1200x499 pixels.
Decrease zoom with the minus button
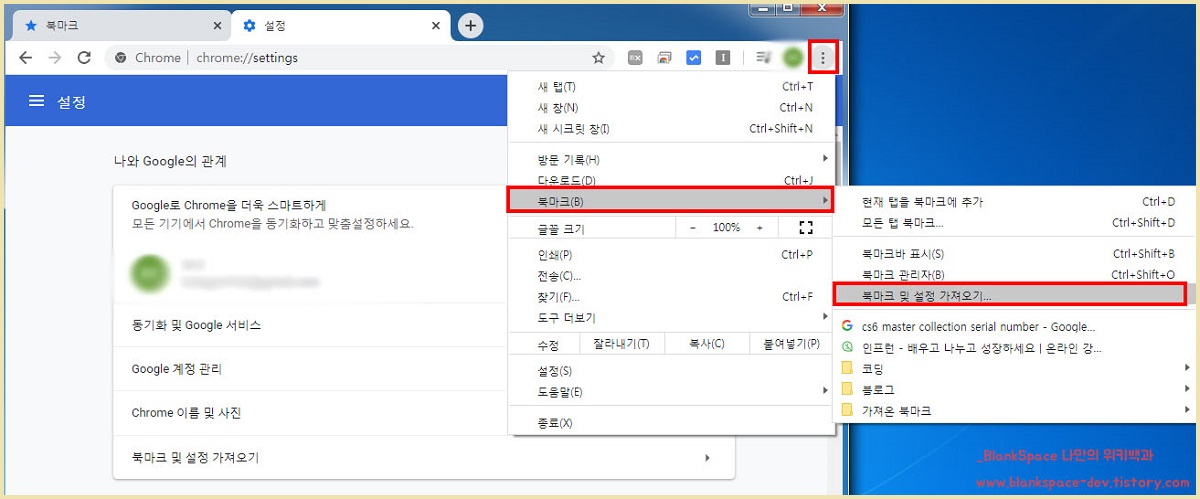694,228
